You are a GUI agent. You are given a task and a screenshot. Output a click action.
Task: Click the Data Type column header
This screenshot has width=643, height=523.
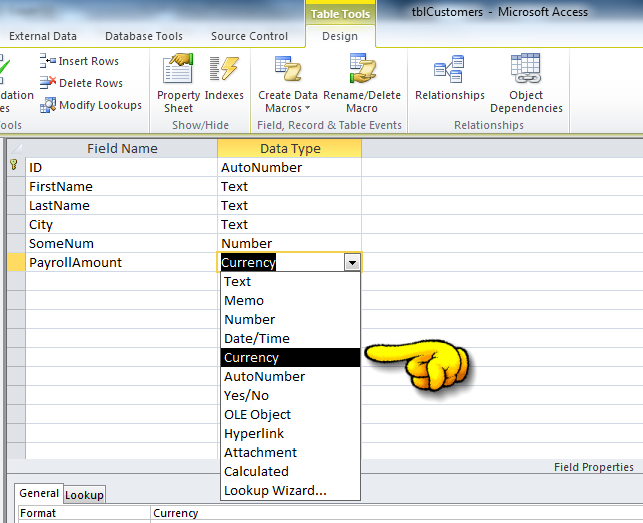(290, 148)
